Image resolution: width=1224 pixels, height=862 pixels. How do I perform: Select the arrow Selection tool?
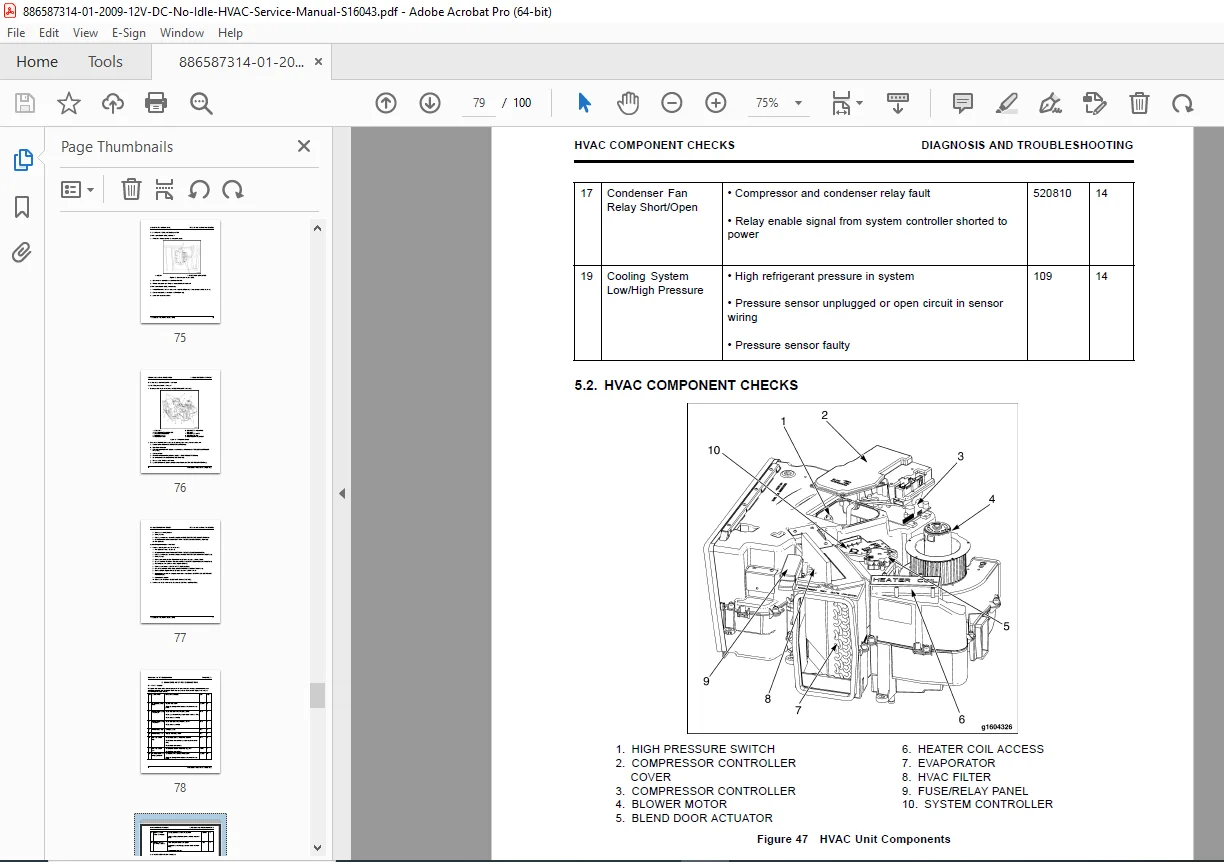coord(585,103)
